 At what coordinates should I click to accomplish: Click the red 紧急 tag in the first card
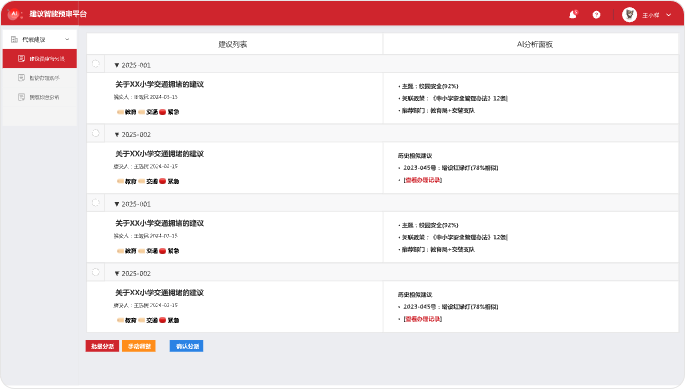click(x=170, y=112)
